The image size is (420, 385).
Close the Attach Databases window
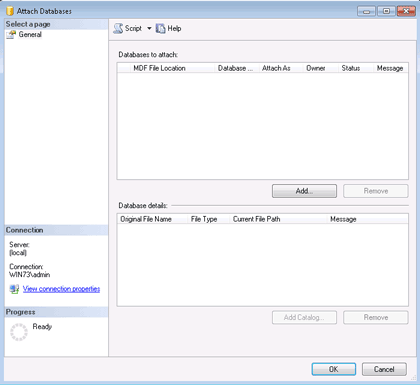tap(406, 11)
